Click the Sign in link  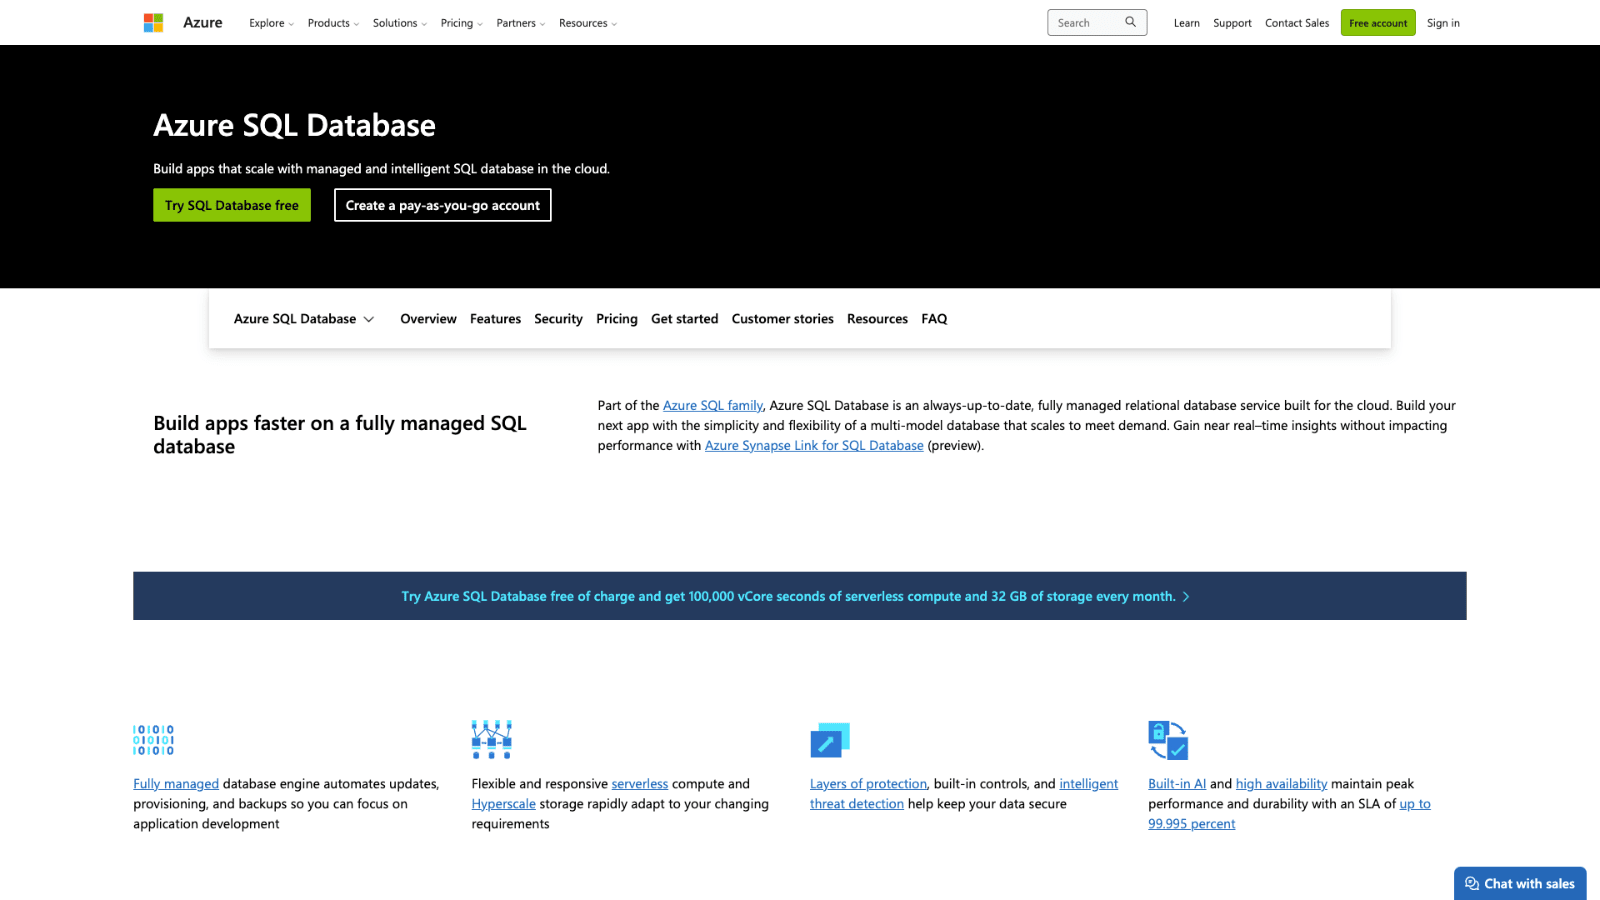pyautogui.click(x=1443, y=23)
